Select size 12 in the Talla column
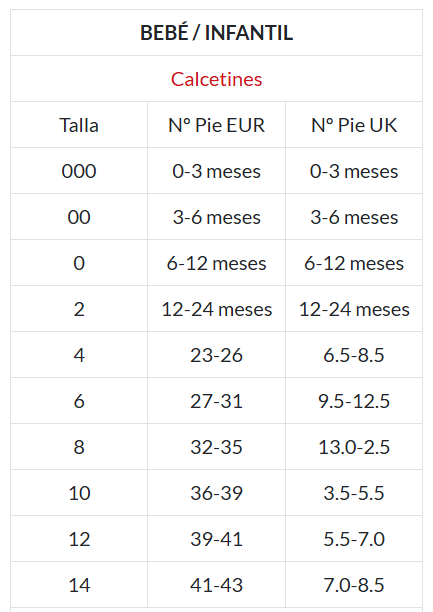This screenshot has width=433, height=612. click(x=79, y=539)
